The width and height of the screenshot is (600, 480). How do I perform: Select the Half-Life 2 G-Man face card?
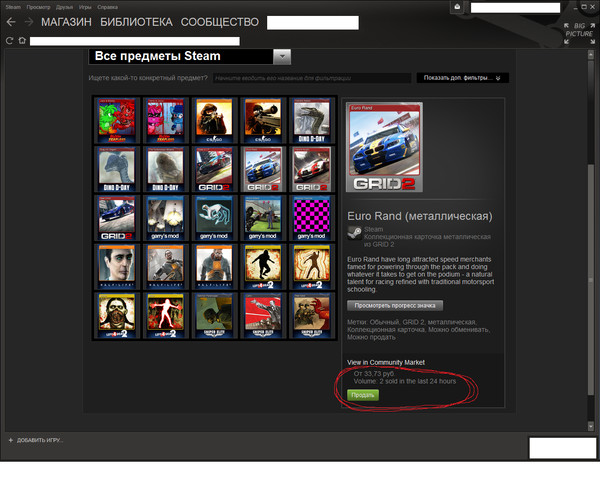coord(117,267)
